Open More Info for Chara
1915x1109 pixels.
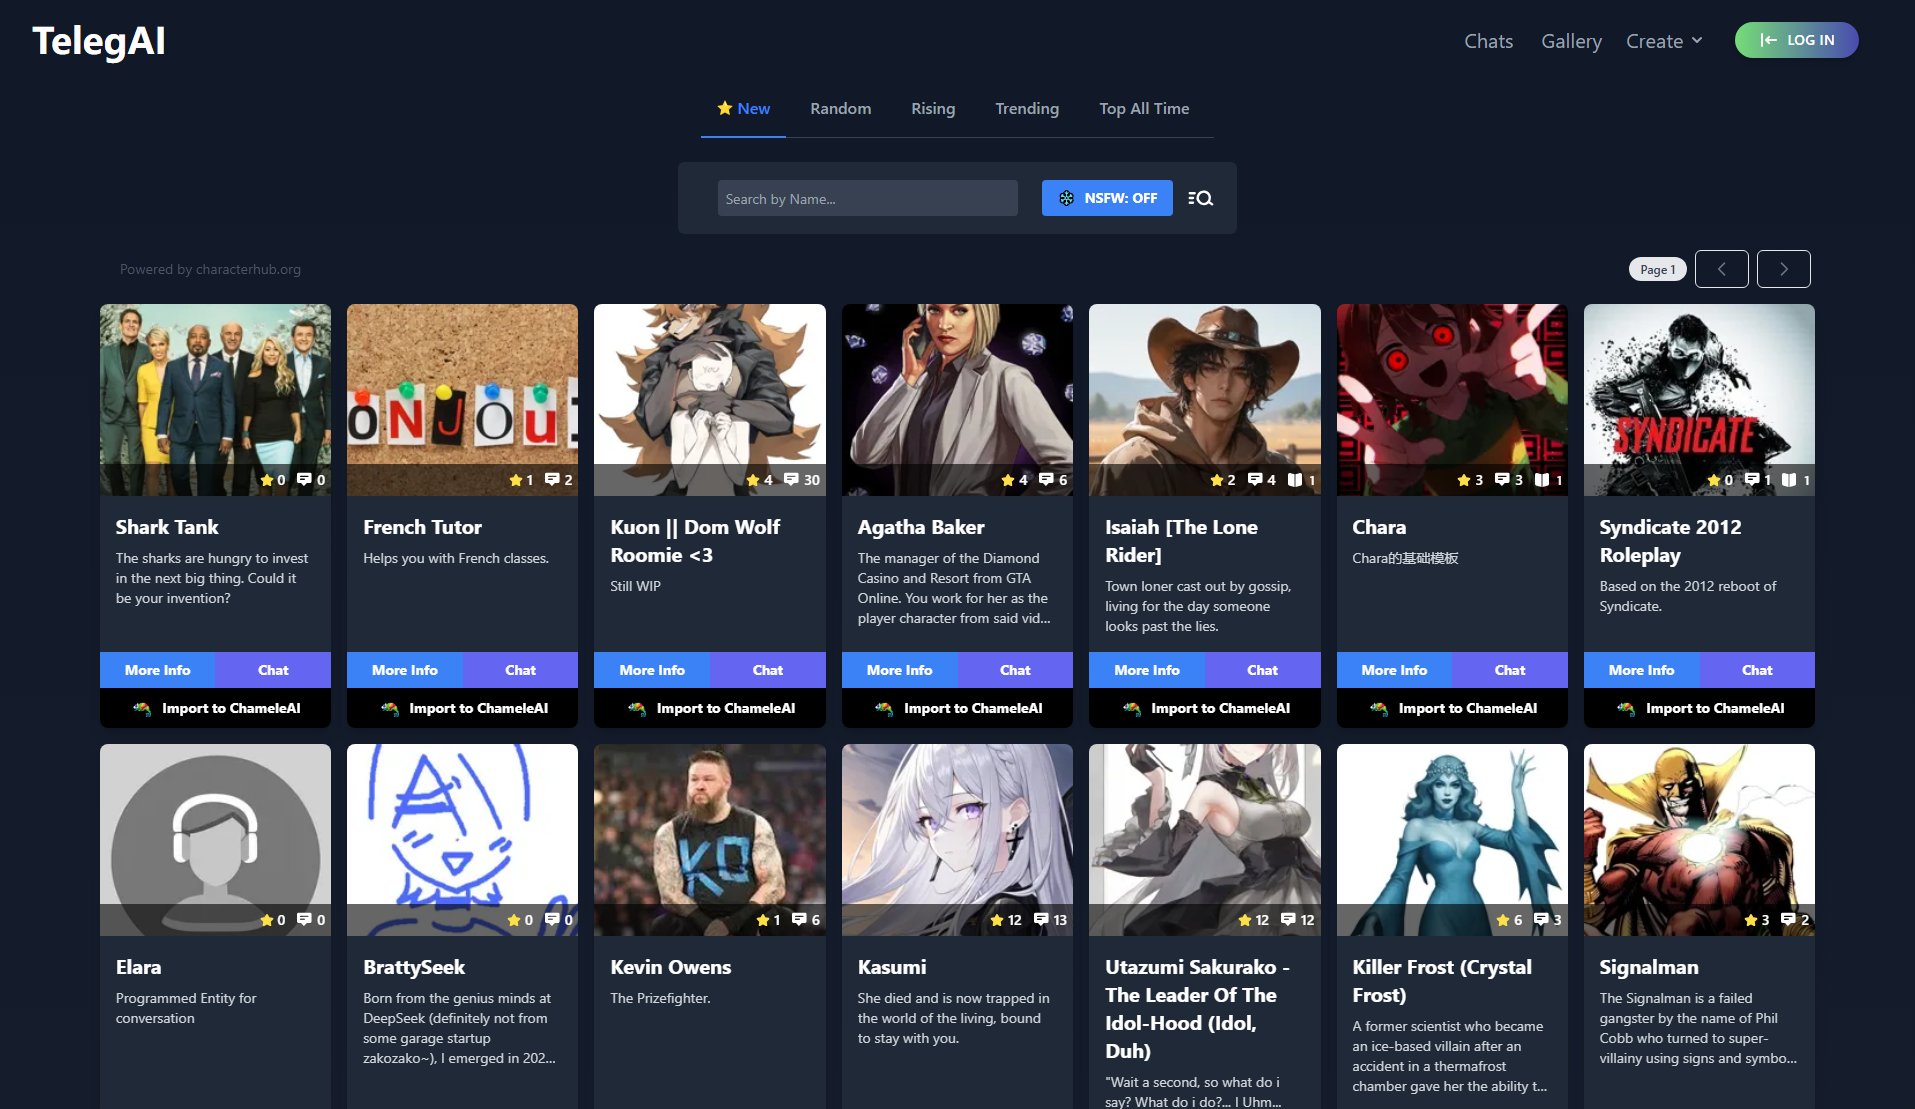tap(1394, 670)
